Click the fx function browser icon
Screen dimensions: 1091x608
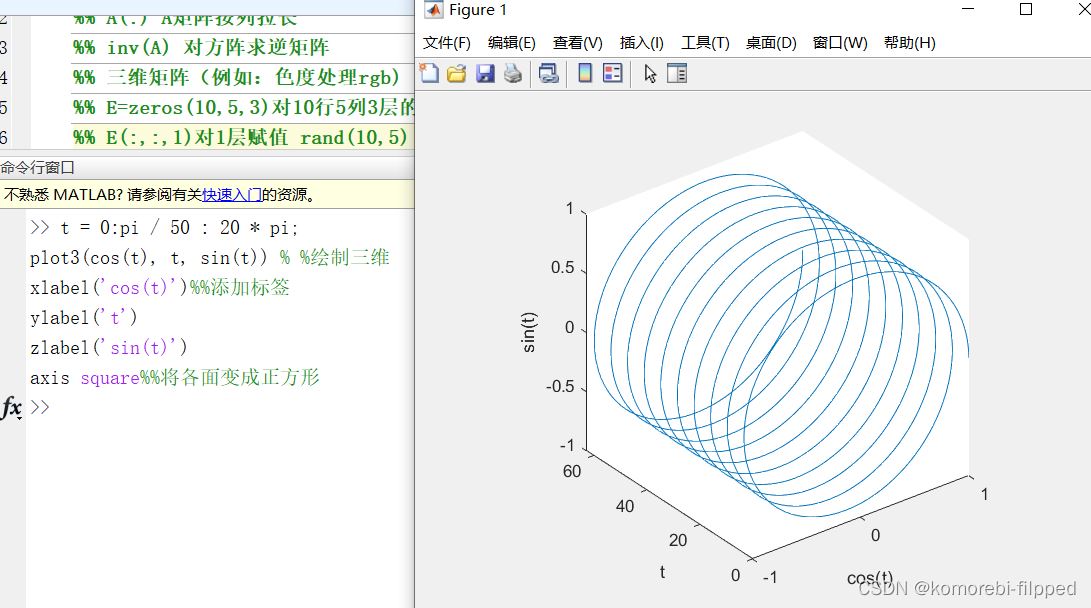(x=12, y=407)
